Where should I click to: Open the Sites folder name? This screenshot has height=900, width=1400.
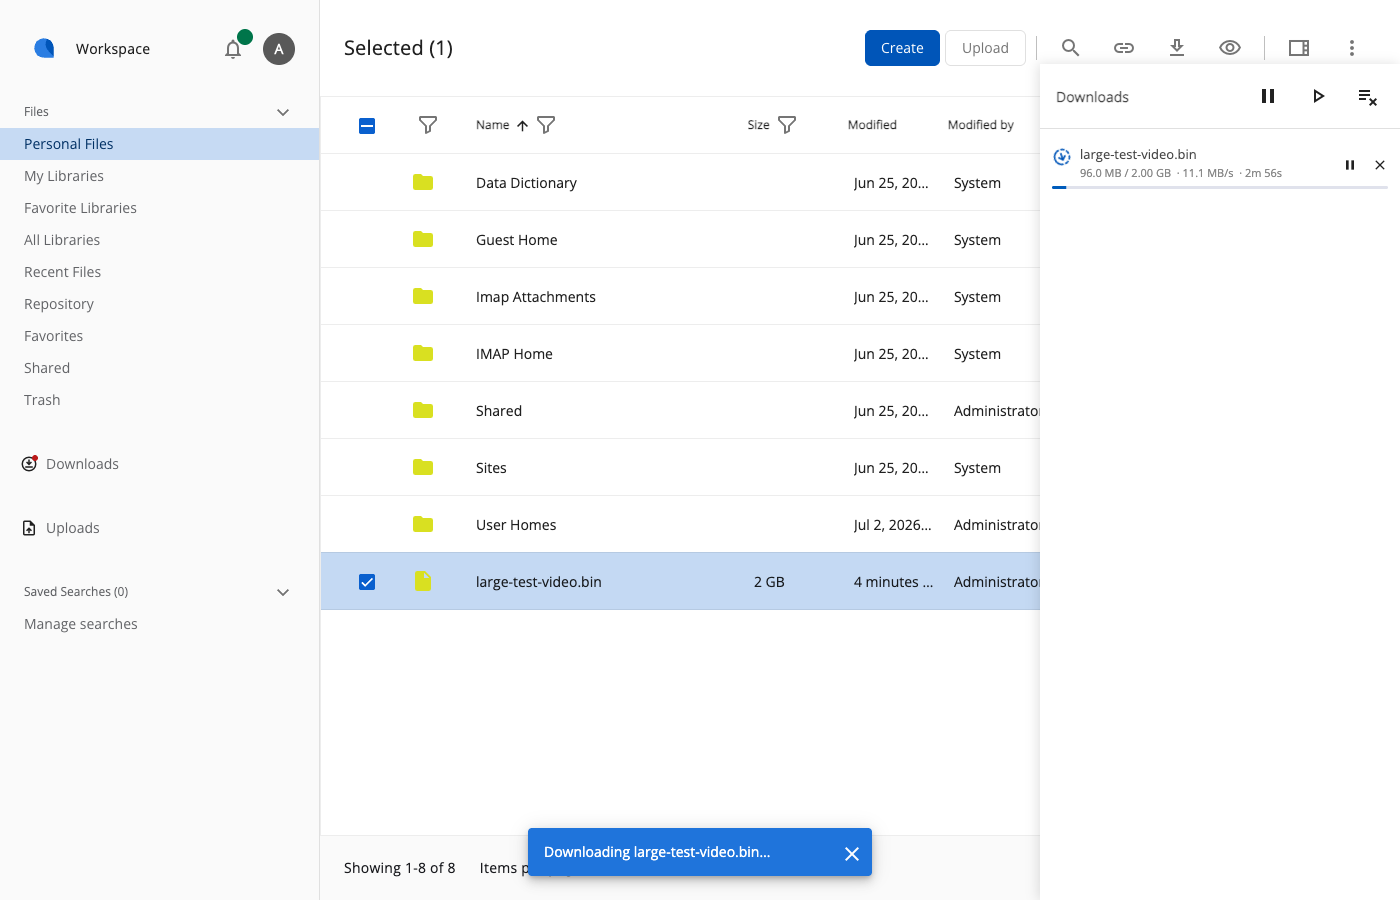tap(491, 468)
